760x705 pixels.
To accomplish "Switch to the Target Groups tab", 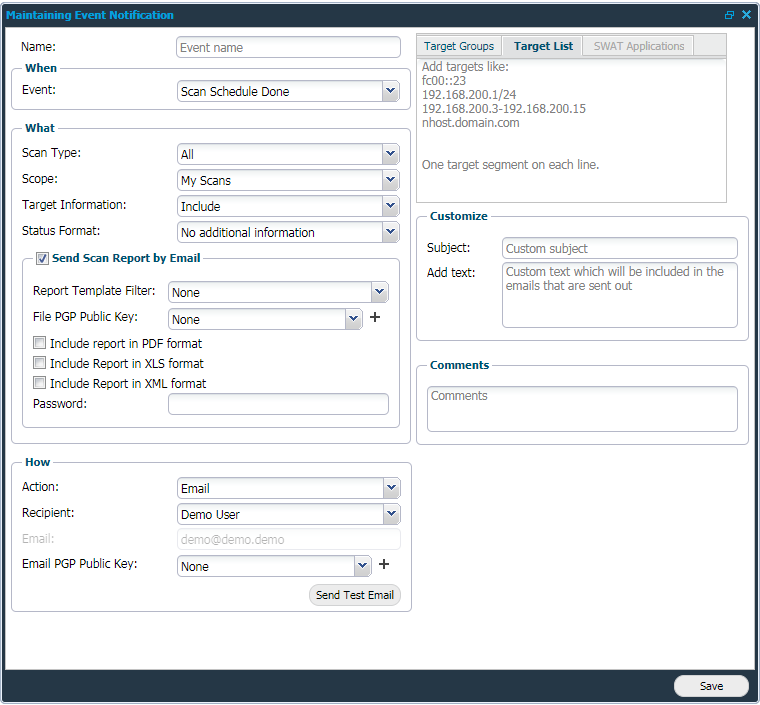I will pos(459,46).
